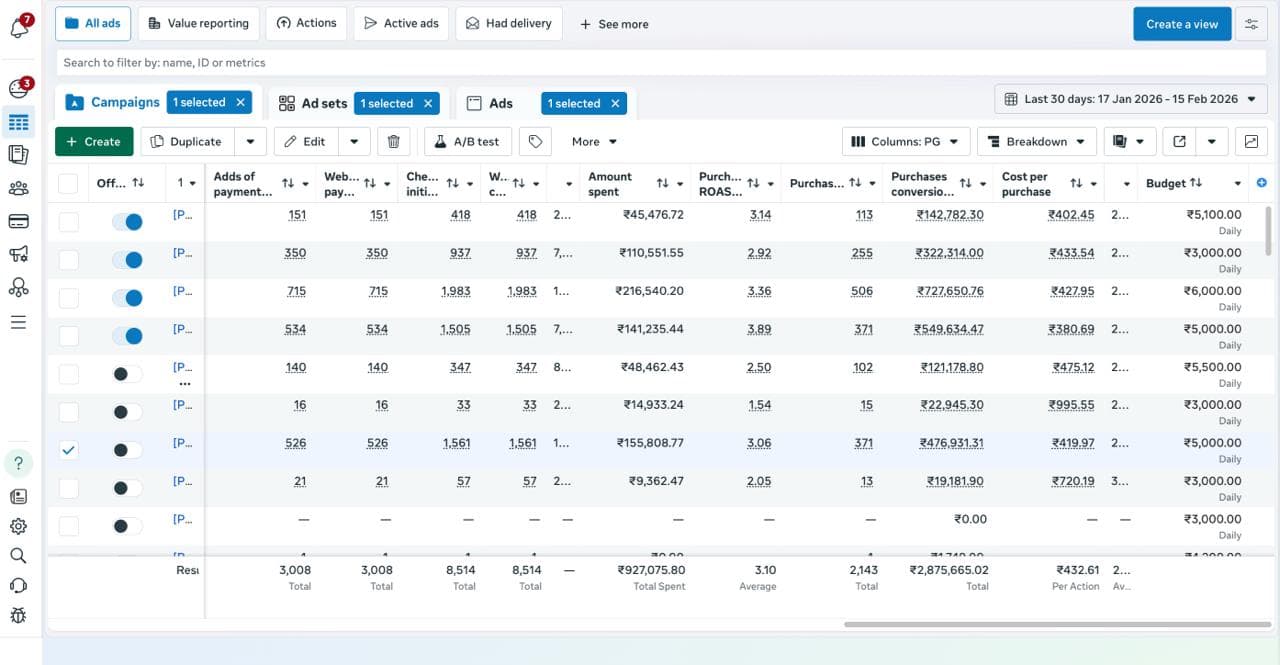Open the charts view icon
The width and height of the screenshot is (1280, 665).
(1251, 142)
